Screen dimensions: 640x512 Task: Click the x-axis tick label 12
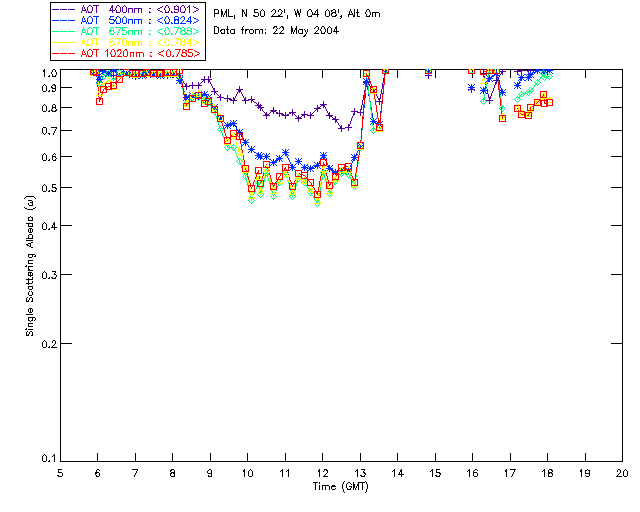(322, 473)
